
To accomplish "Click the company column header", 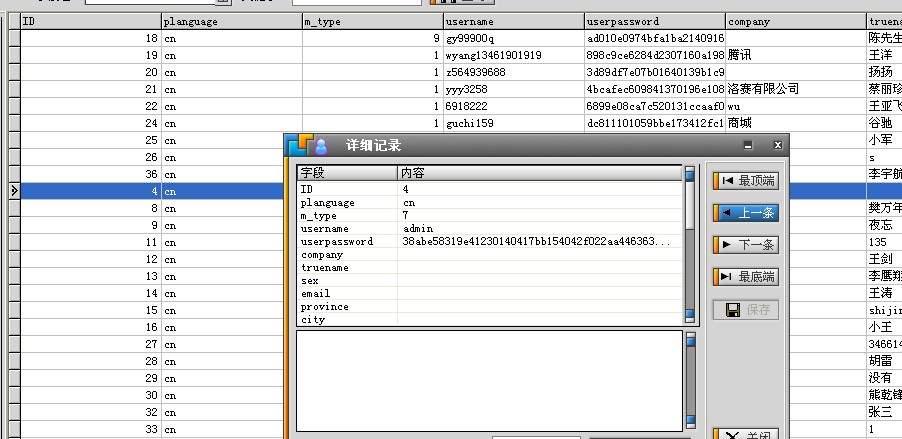I will tap(795, 21).
